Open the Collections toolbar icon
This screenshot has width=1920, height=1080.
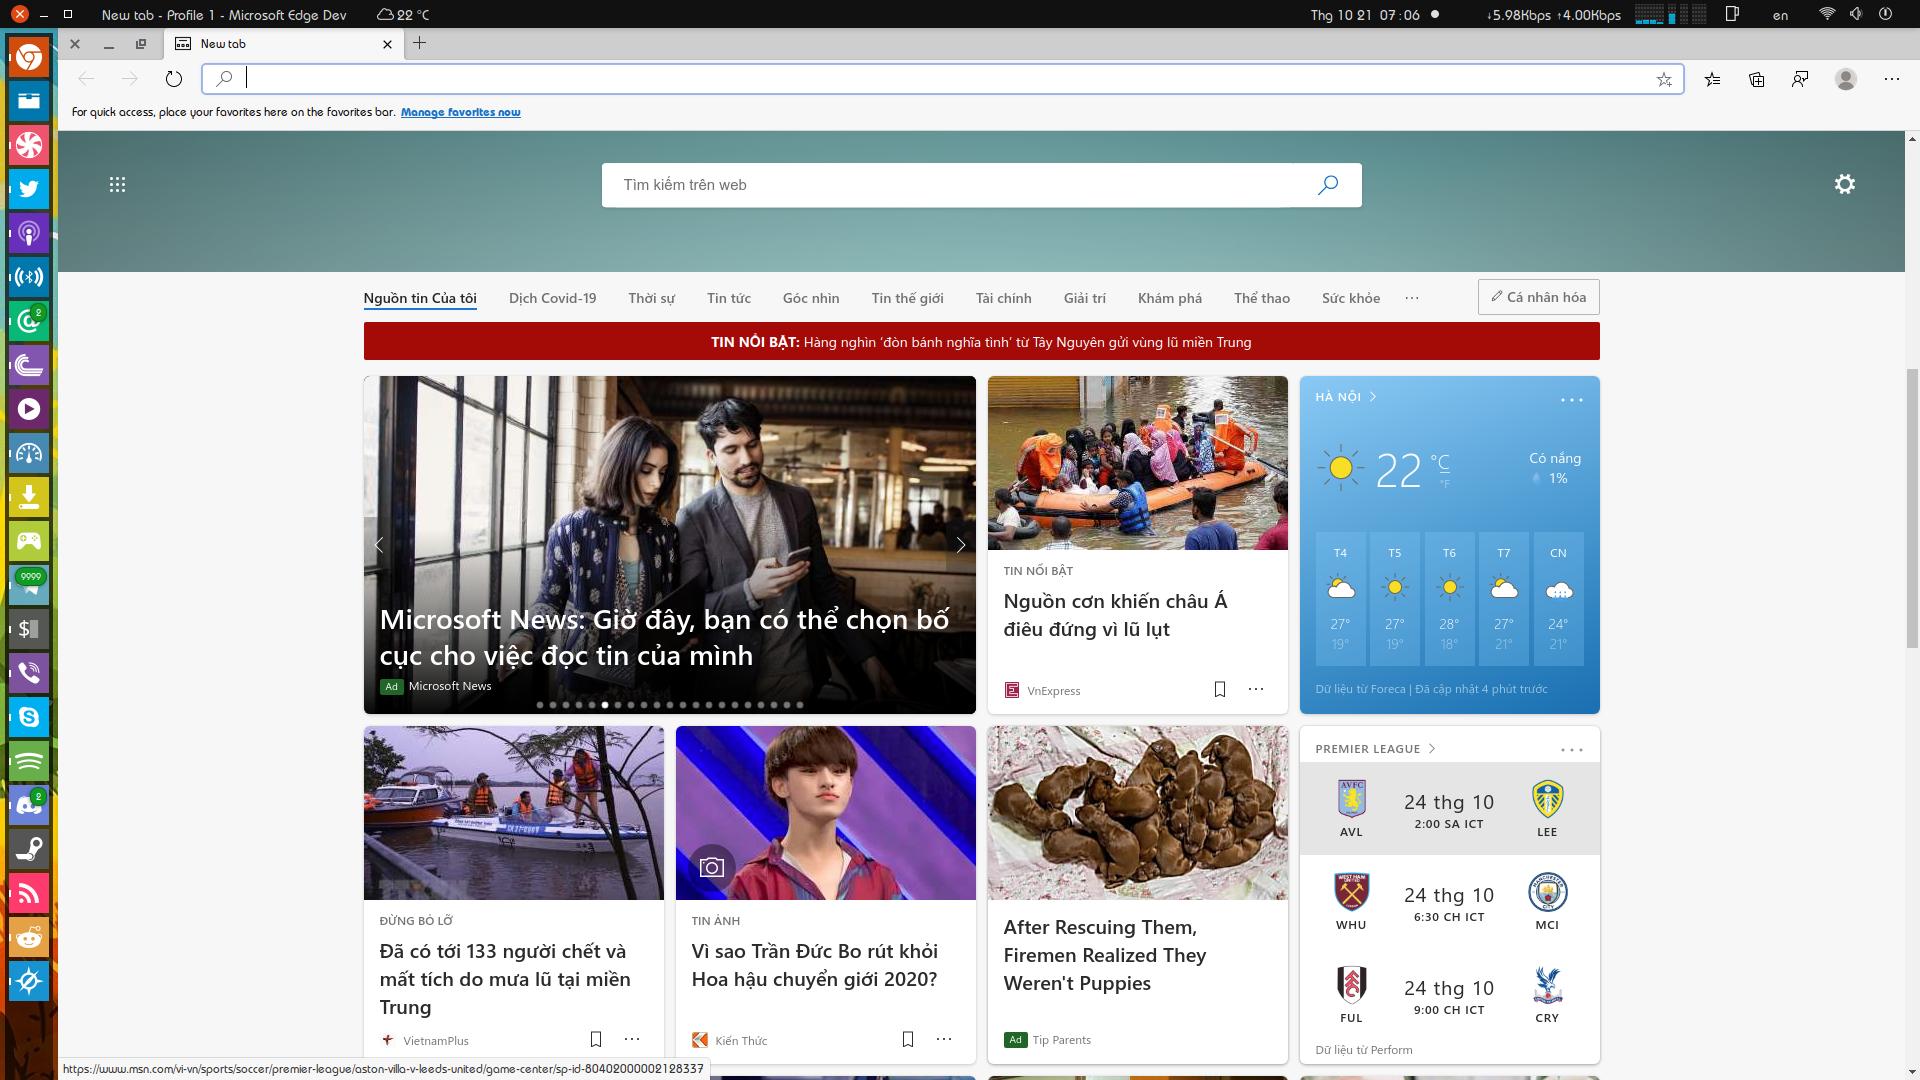click(x=1757, y=79)
